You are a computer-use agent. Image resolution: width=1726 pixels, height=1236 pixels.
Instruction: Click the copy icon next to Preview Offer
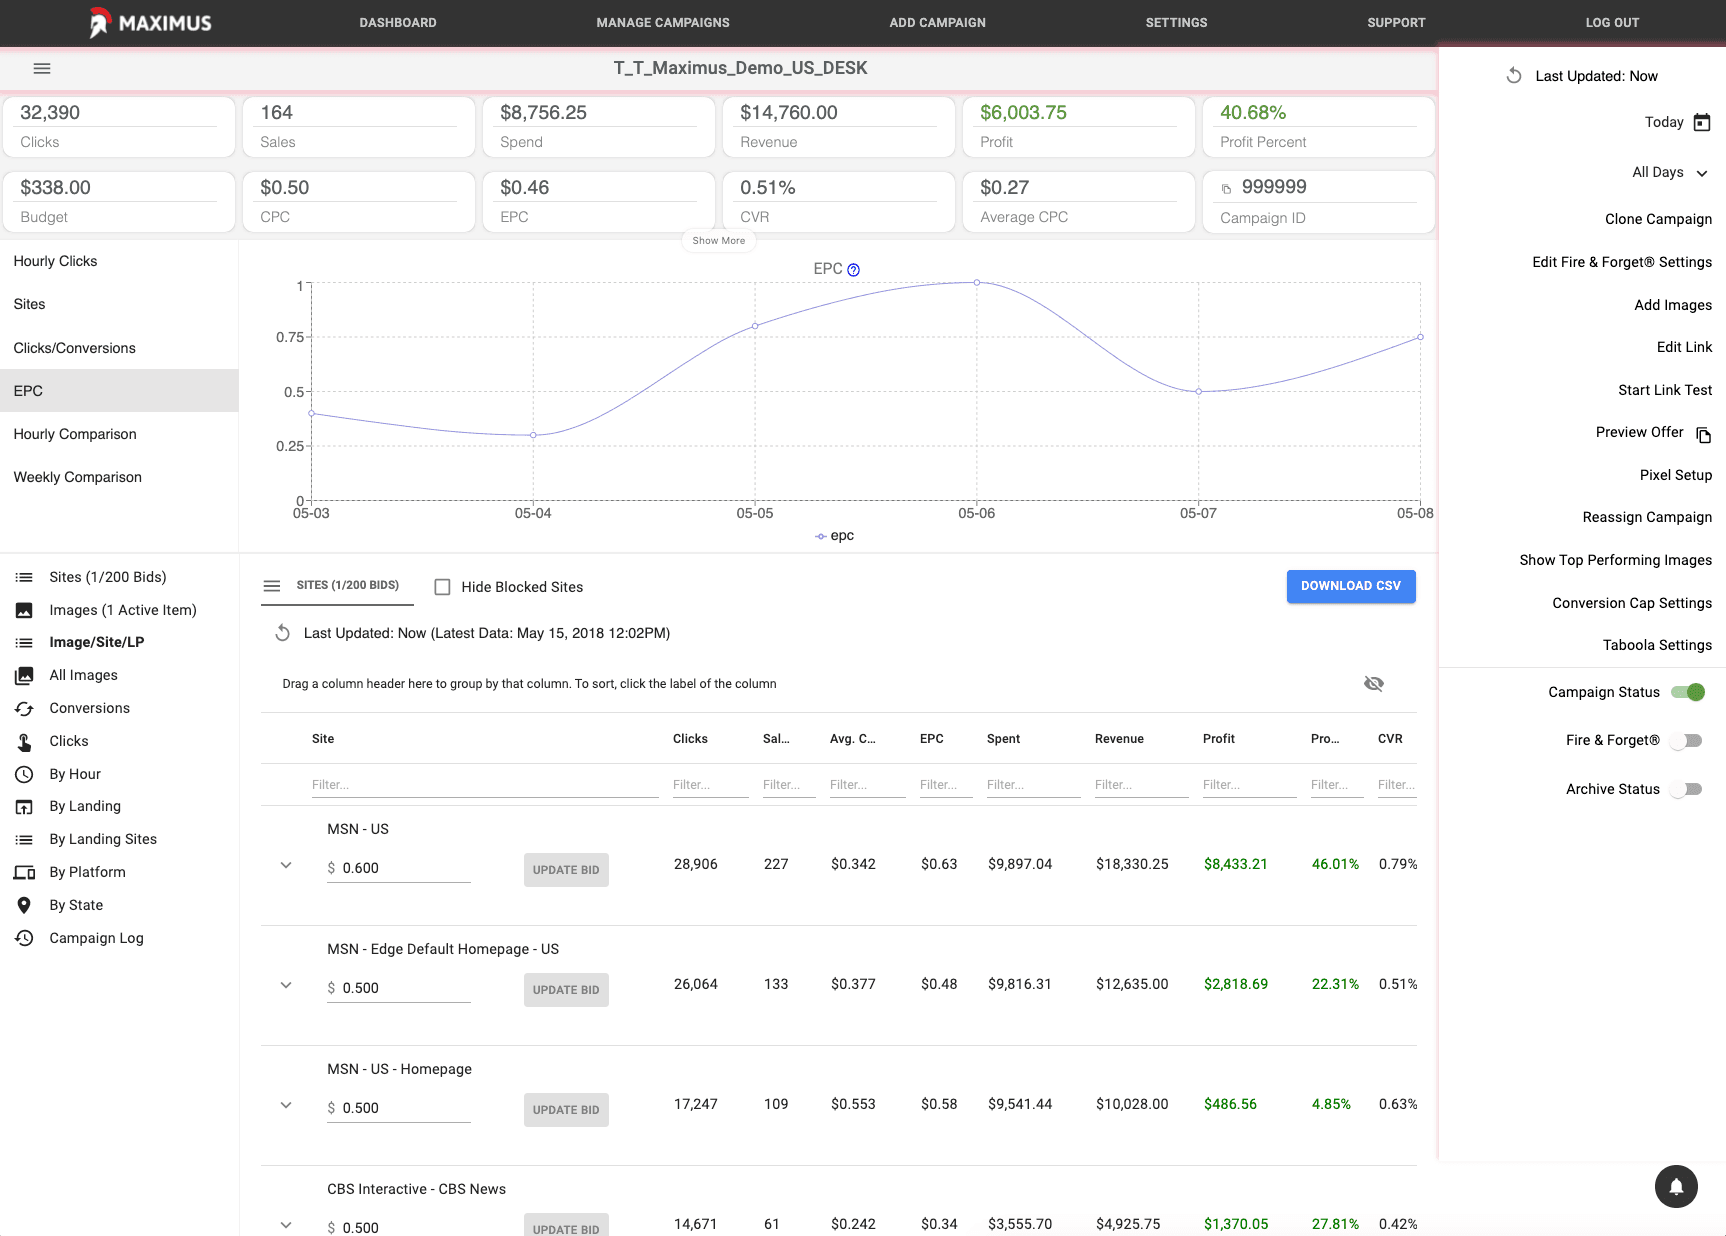click(x=1704, y=434)
